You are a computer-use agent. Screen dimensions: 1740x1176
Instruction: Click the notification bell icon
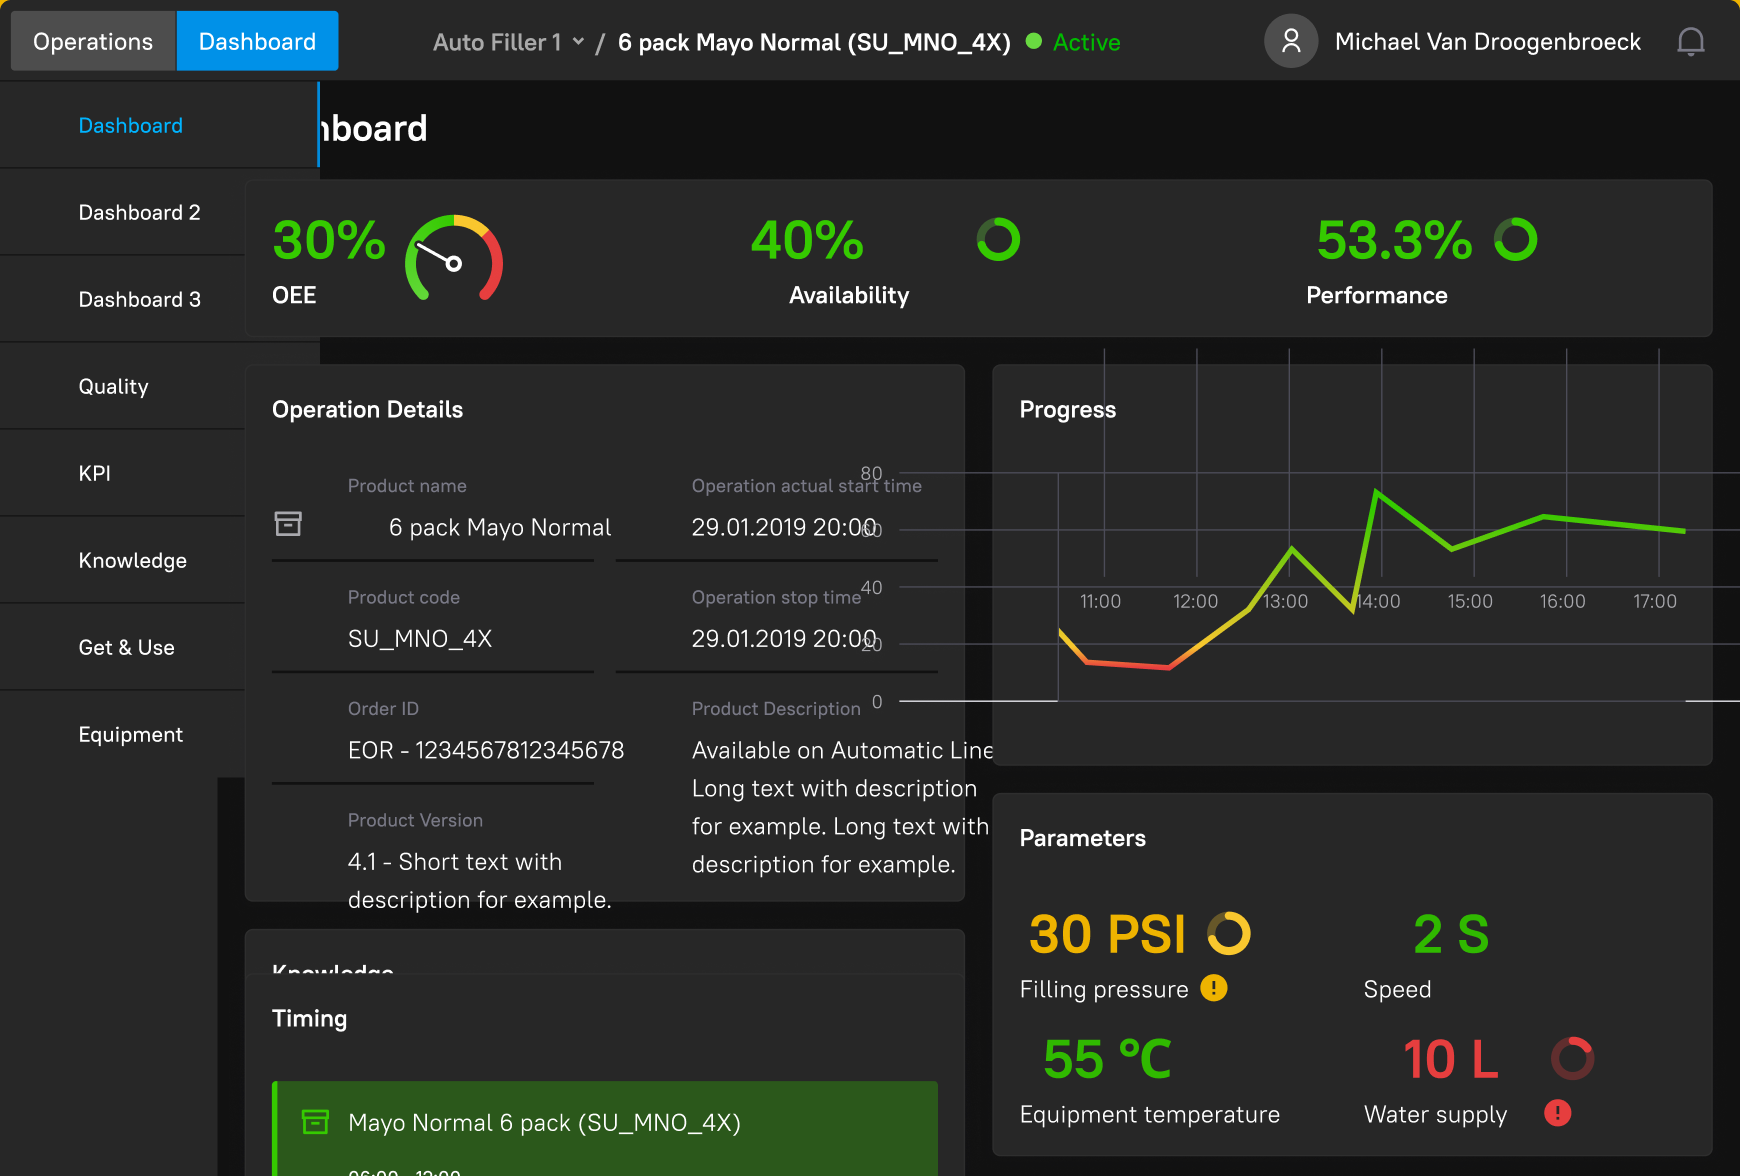[x=1690, y=42]
